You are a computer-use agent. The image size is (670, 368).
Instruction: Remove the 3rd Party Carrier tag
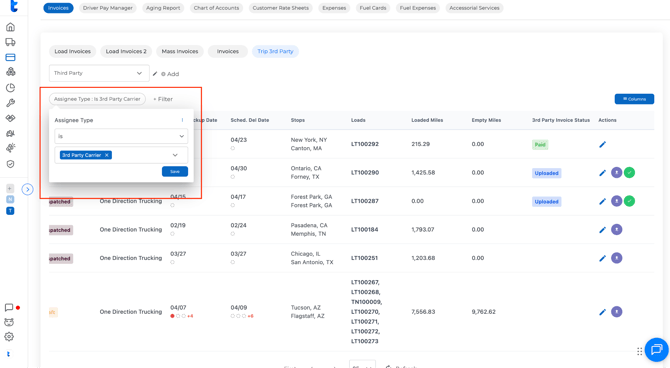tap(107, 155)
